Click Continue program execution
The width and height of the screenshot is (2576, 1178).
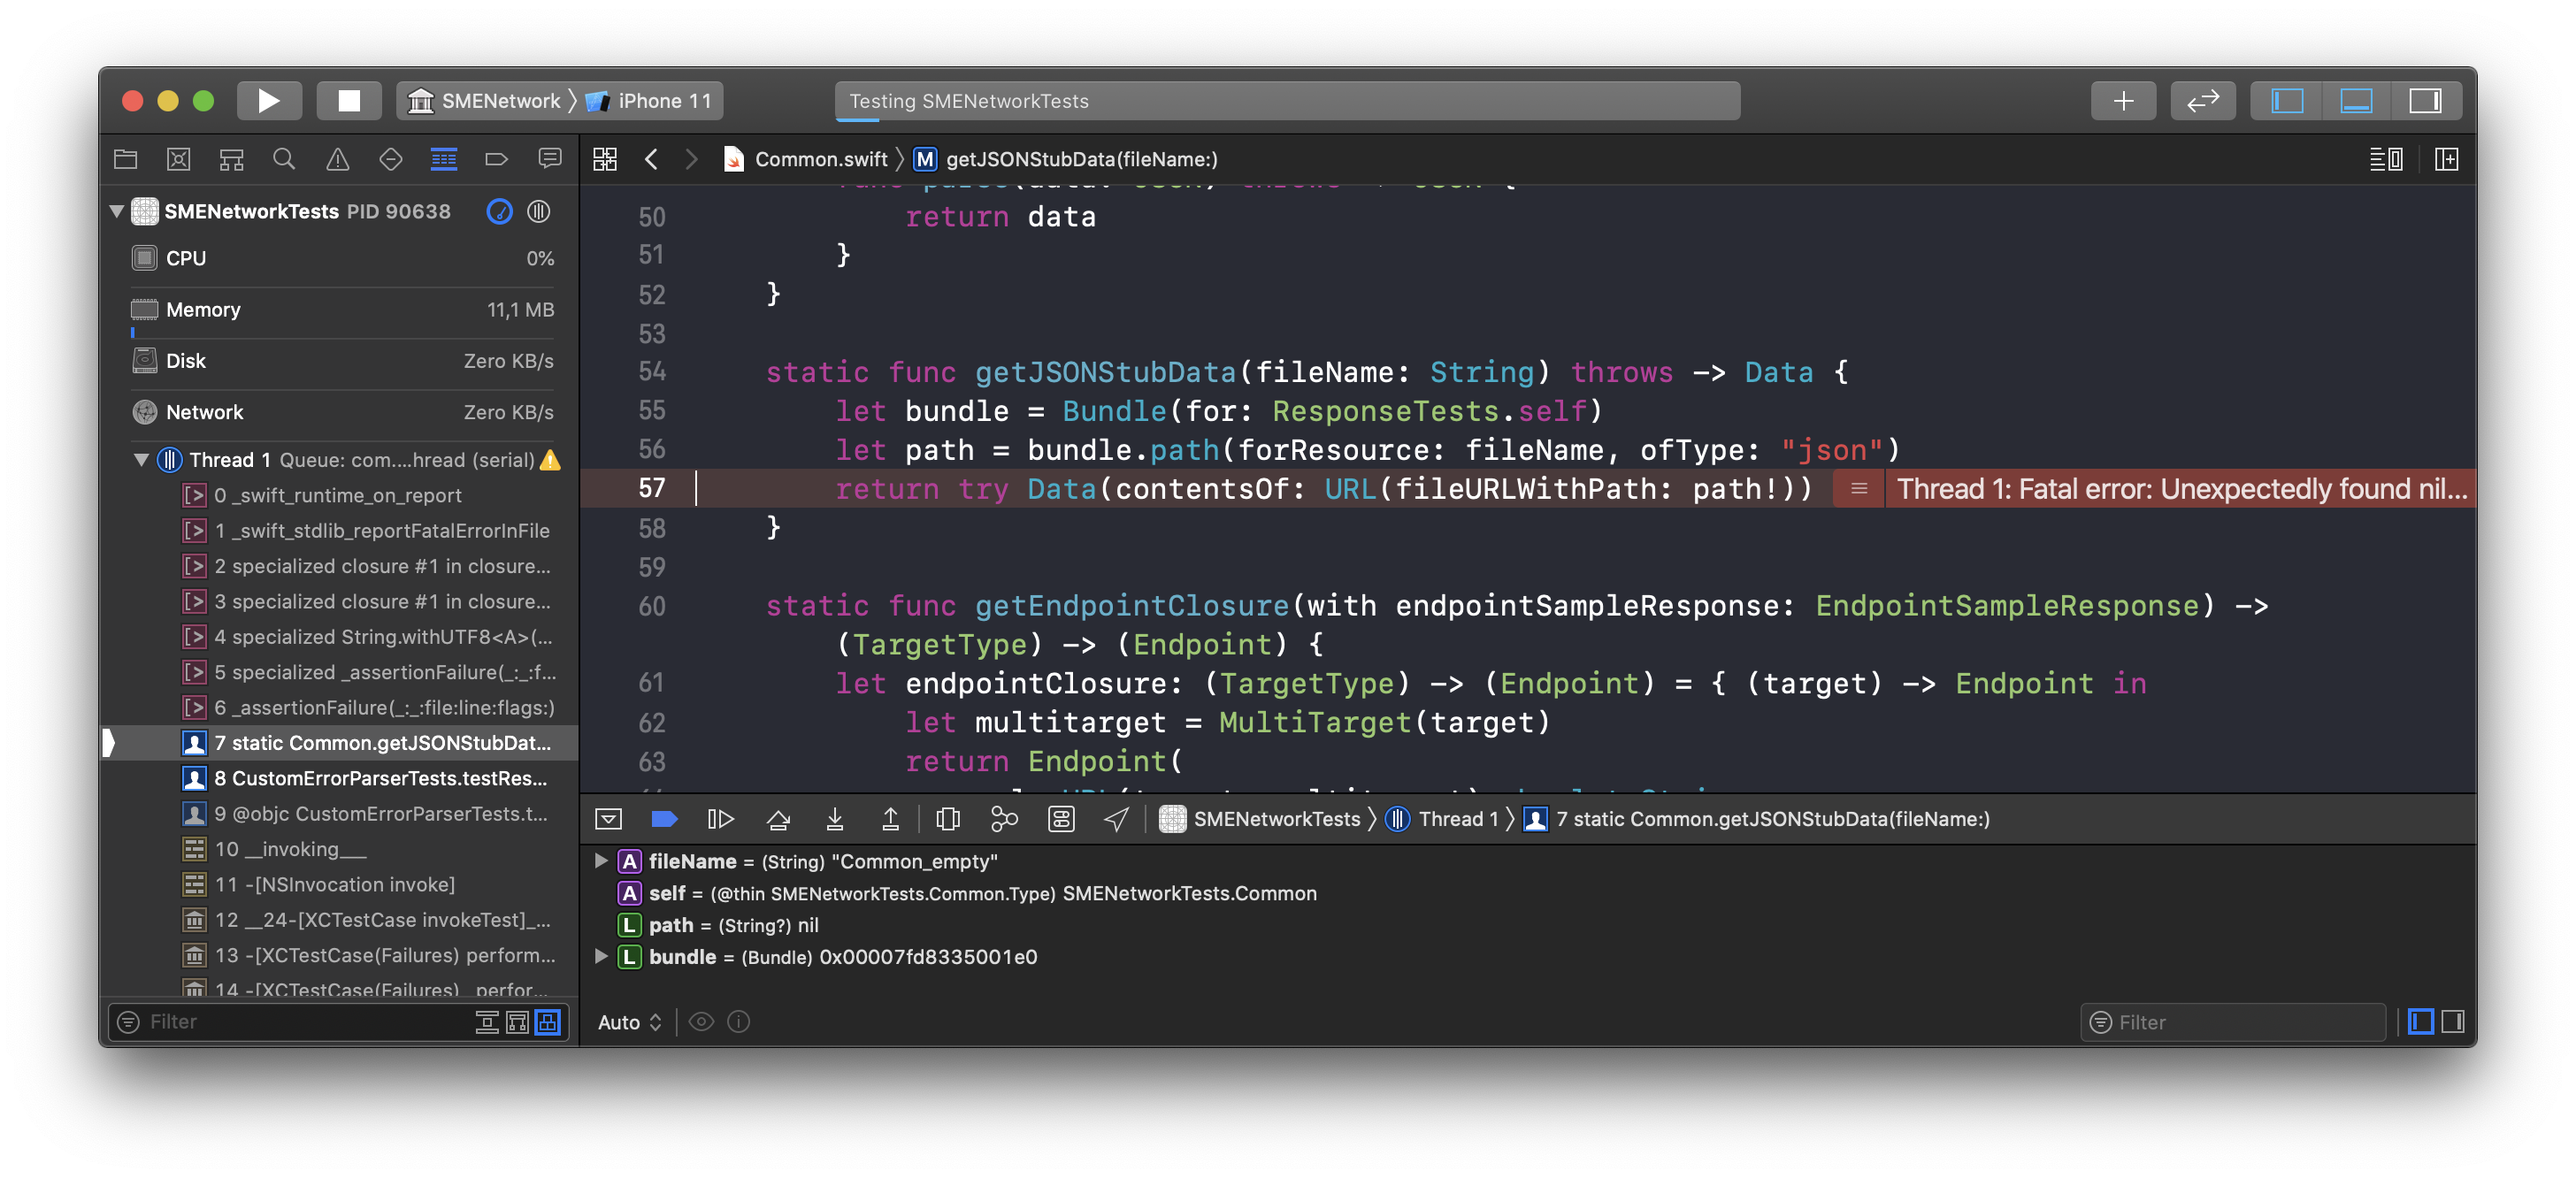[x=721, y=819]
